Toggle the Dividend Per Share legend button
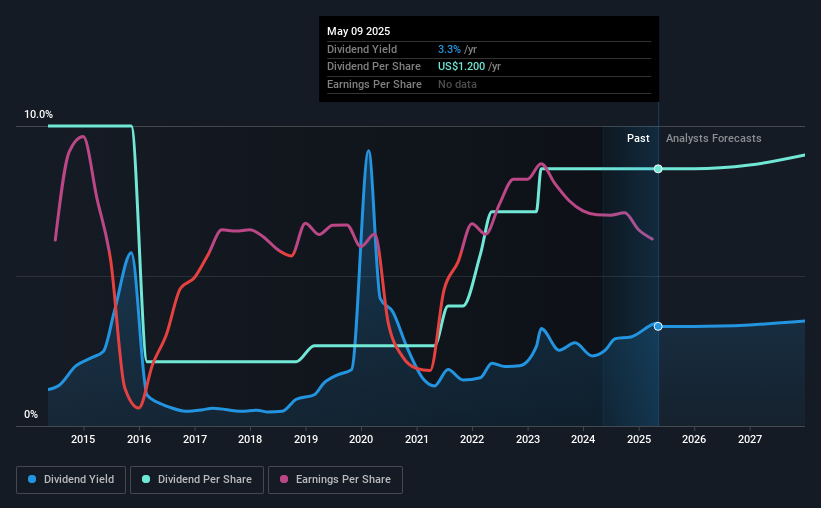 click(197, 480)
